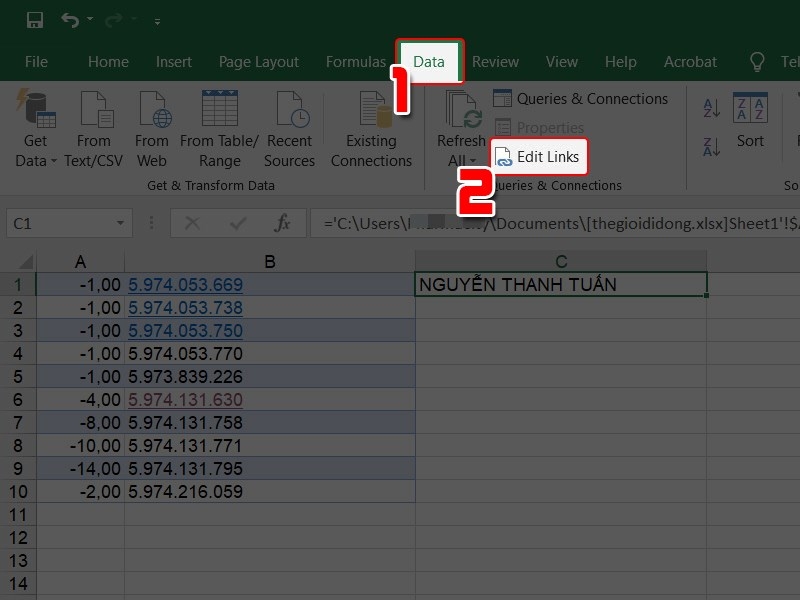
Task: Click inside the formula bar
Action: pos(555,223)
